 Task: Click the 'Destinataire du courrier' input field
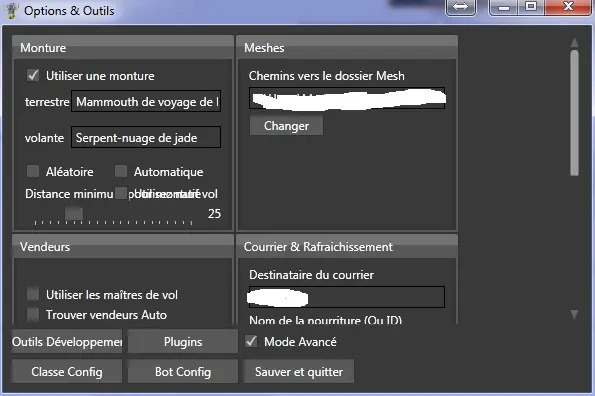pyautogui.click(x=347, y=297)
